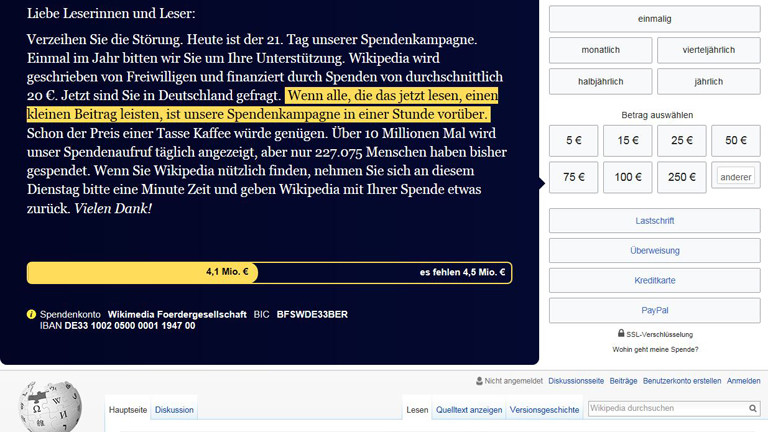Click the Betrag auswählen label

click(x=657, y=115)
